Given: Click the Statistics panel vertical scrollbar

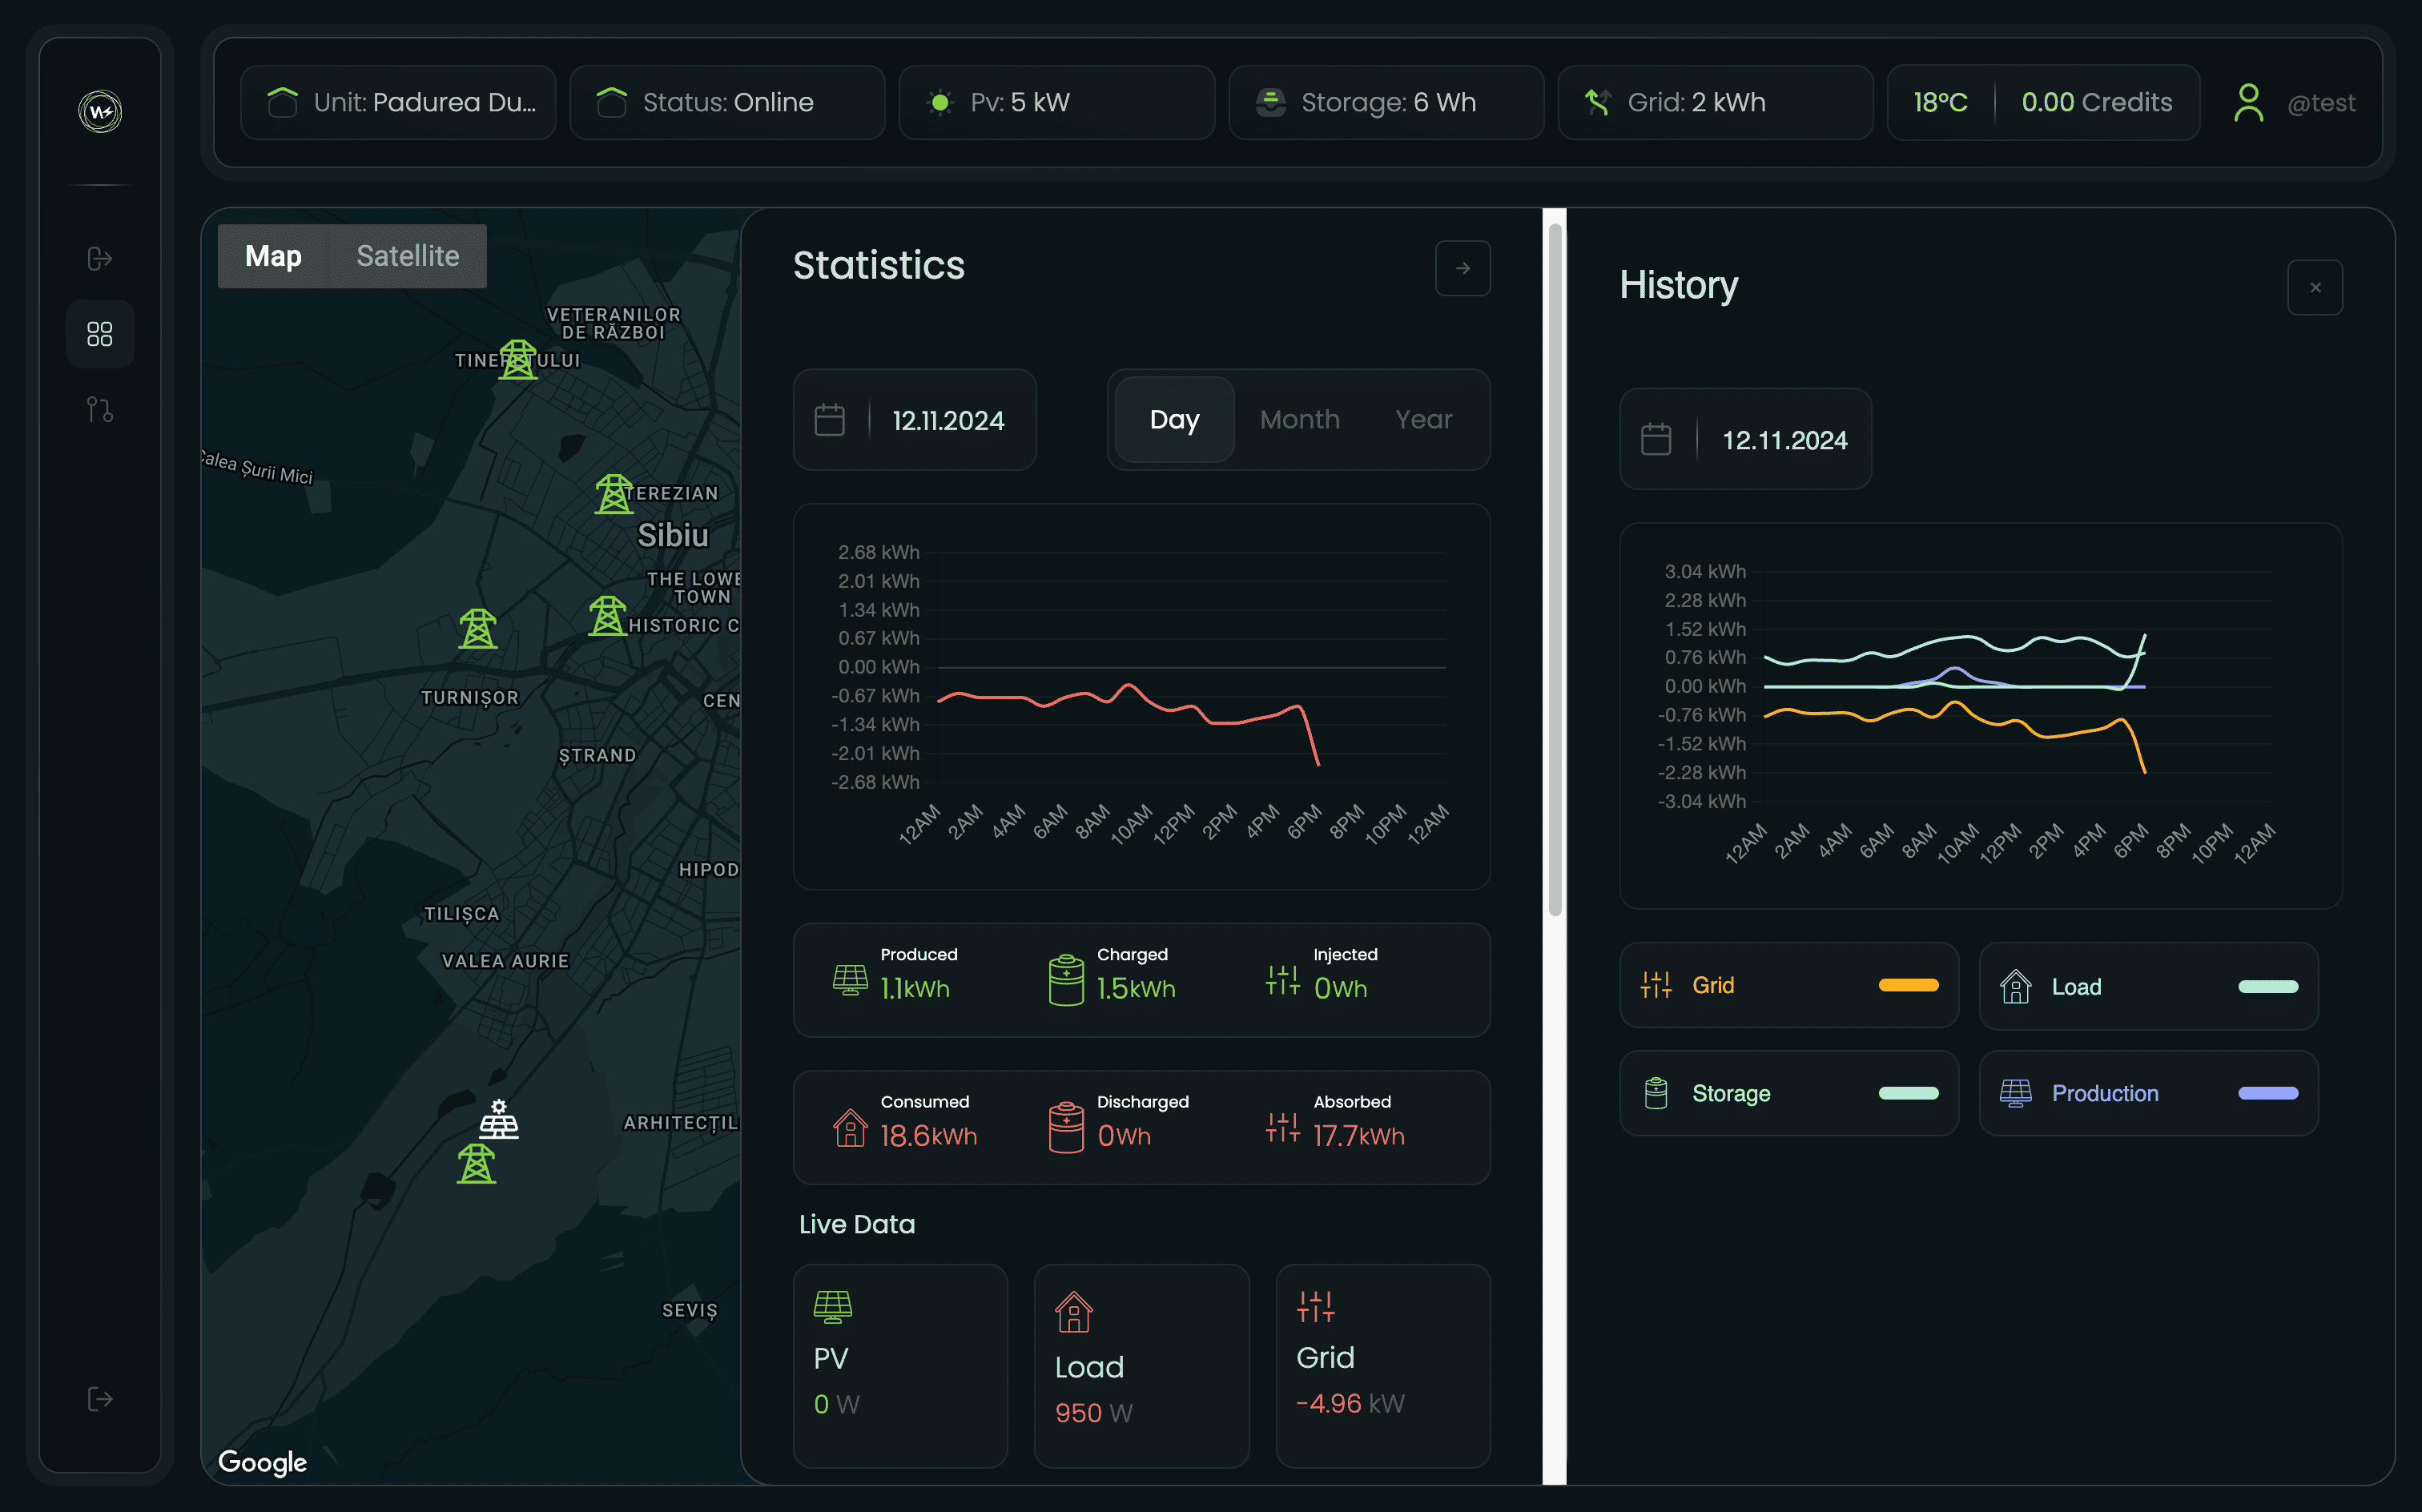Looking at the screenshot, I should tap(1554, 570).
